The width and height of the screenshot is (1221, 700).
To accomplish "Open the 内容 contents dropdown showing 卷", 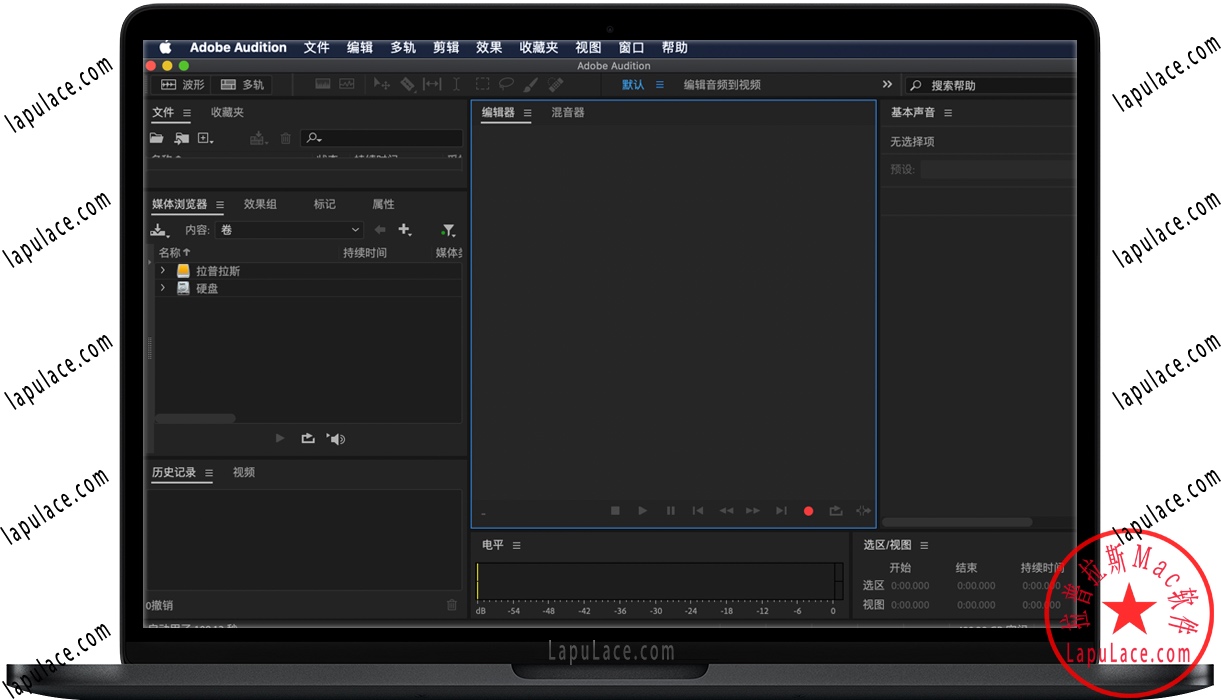I will [x=288, y=230].
